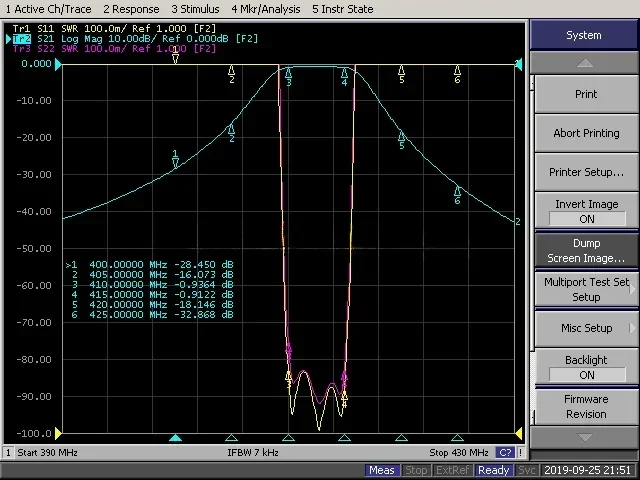Click the -50.00 scale label
The image size is (640, 480).
click(x=34, y=249)
